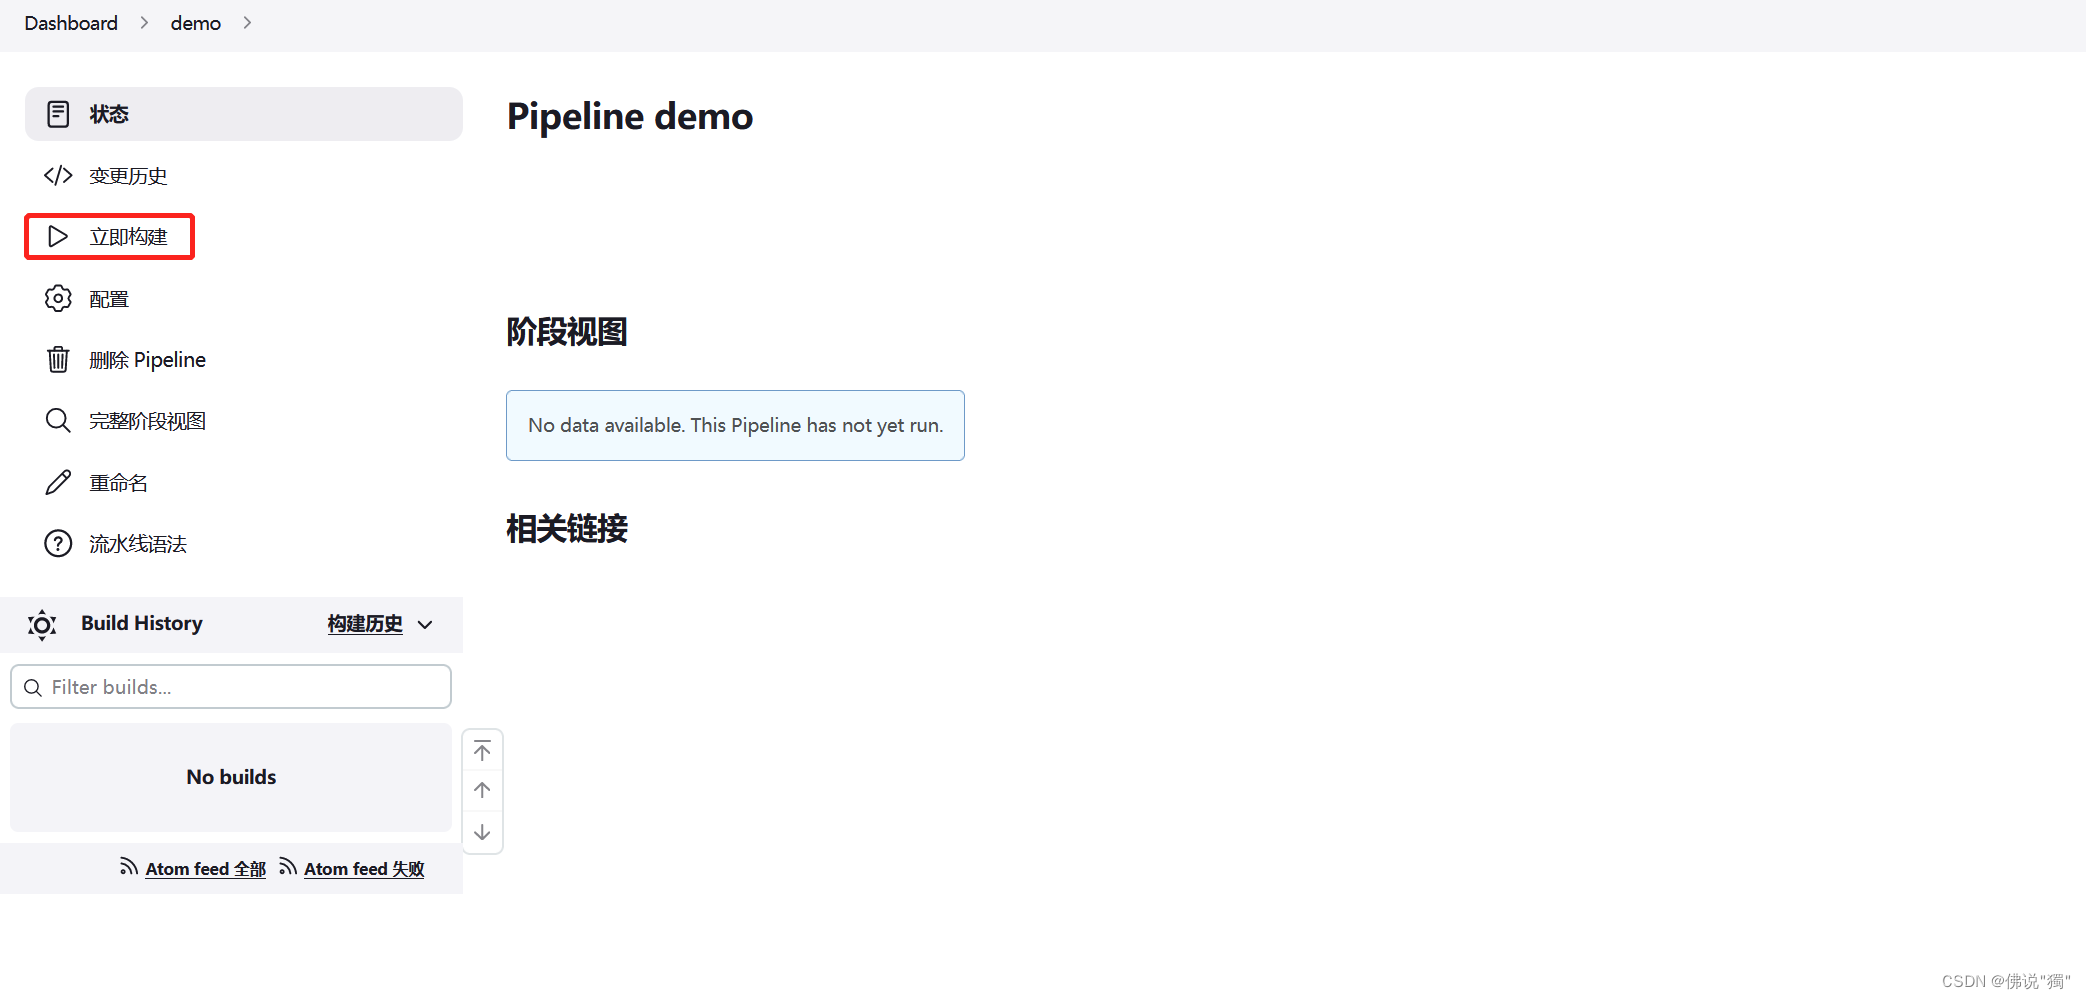Focus the Filter builds search field
This screenshot has width=2086, height=999.
tap(231, 687)
